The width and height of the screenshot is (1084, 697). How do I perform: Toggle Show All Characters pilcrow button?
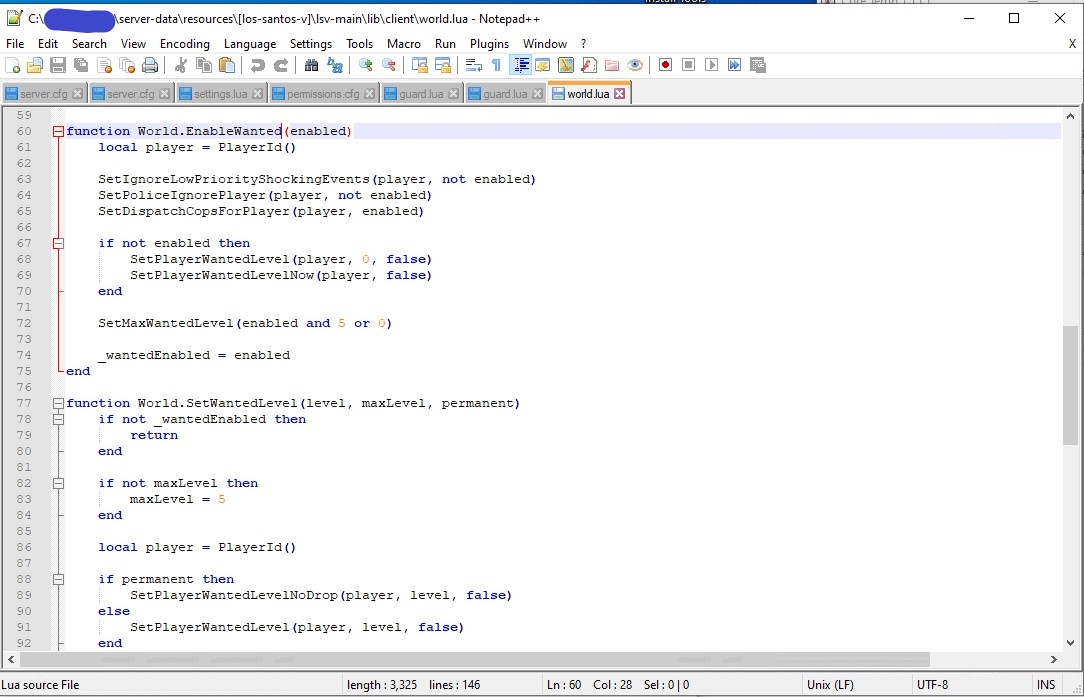coord(496,66)
